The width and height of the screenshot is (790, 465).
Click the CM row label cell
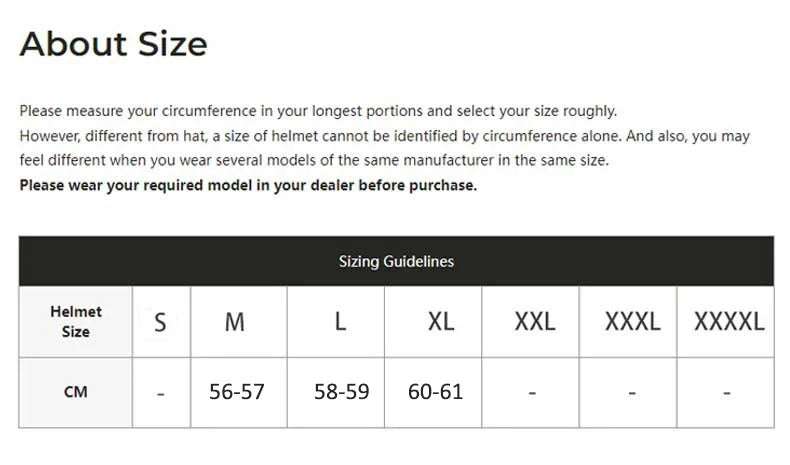pyautogui.click(x=76, y=392)
